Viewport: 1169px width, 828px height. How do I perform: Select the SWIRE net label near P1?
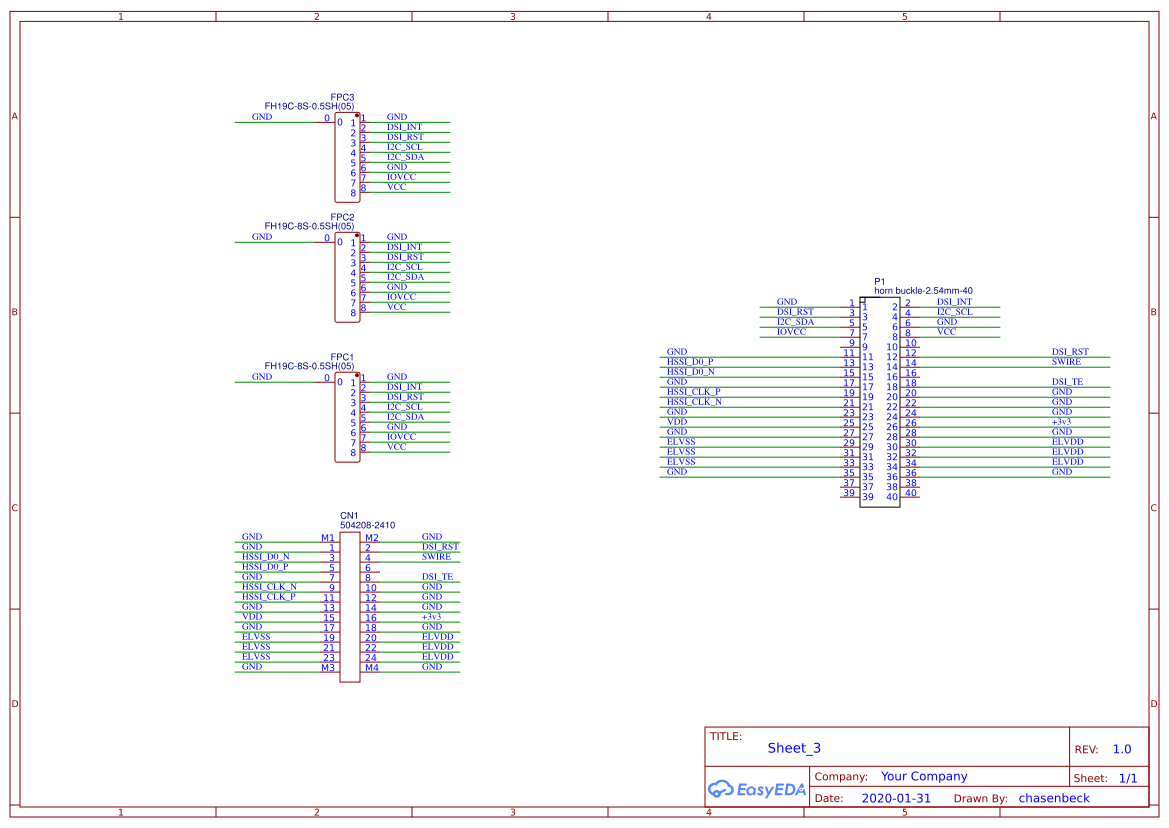[1065, 361]
